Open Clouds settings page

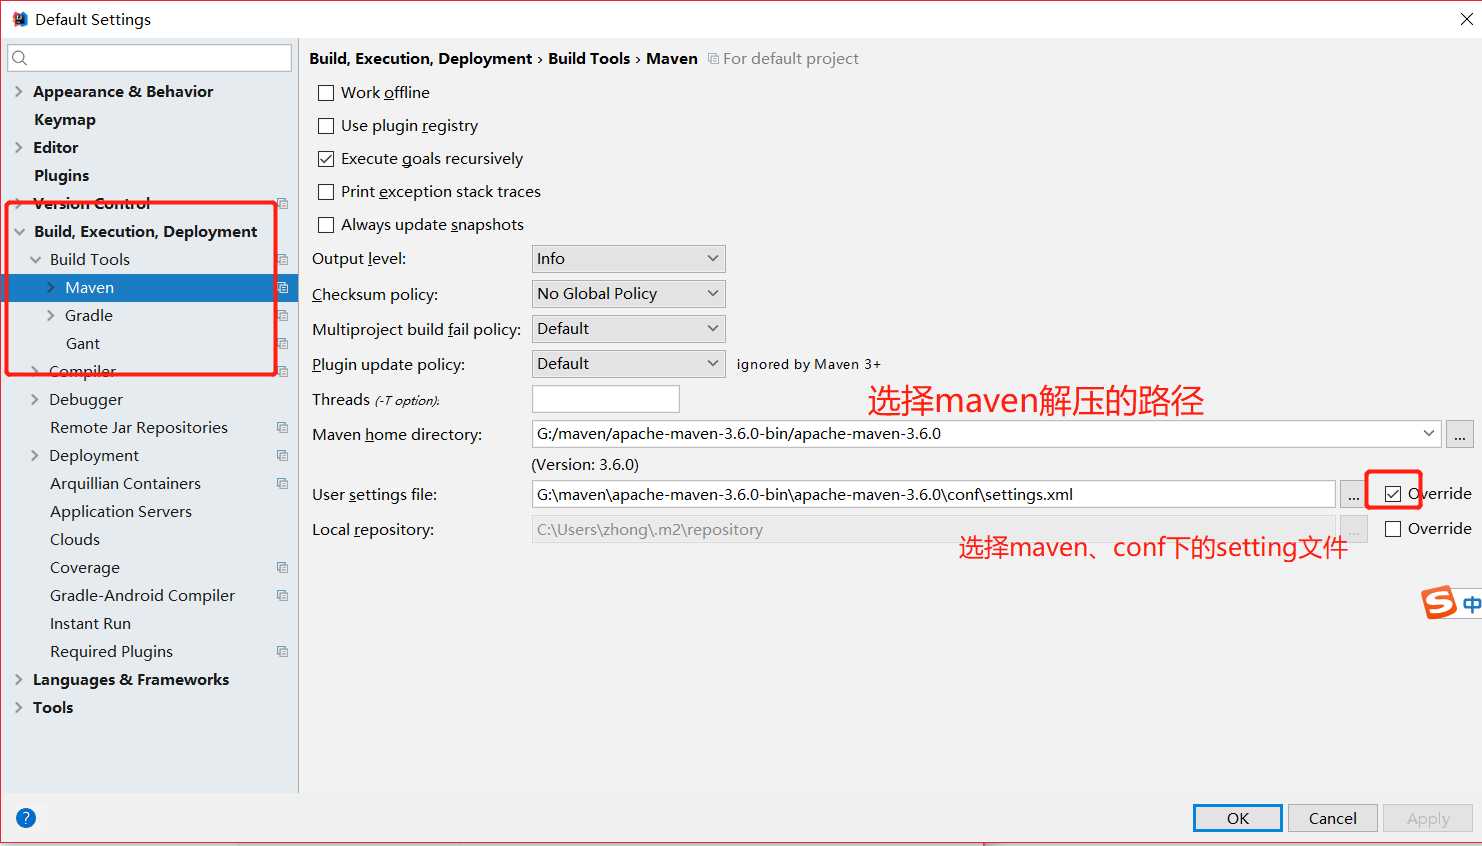[x=75, y=539]
